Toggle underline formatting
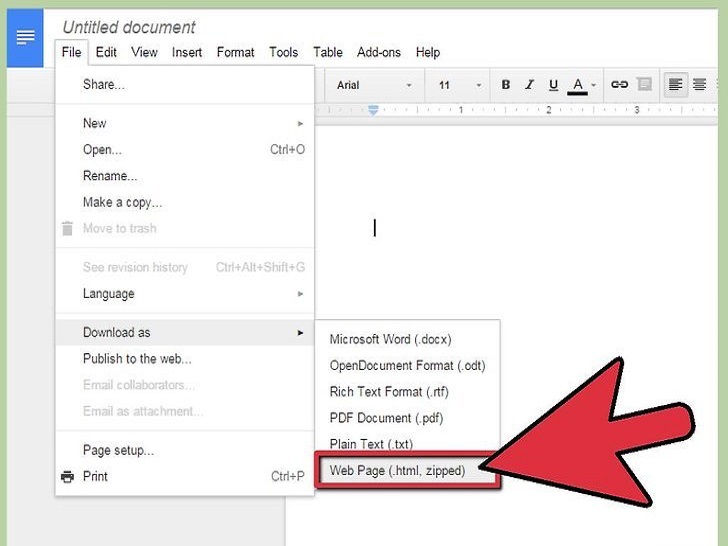This screenshot has height=546, width=728. click(x=553, y=85)
